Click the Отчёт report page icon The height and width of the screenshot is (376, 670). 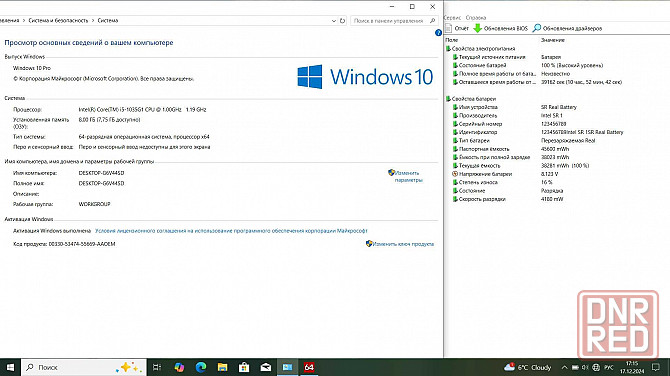[x=448, y=28]
